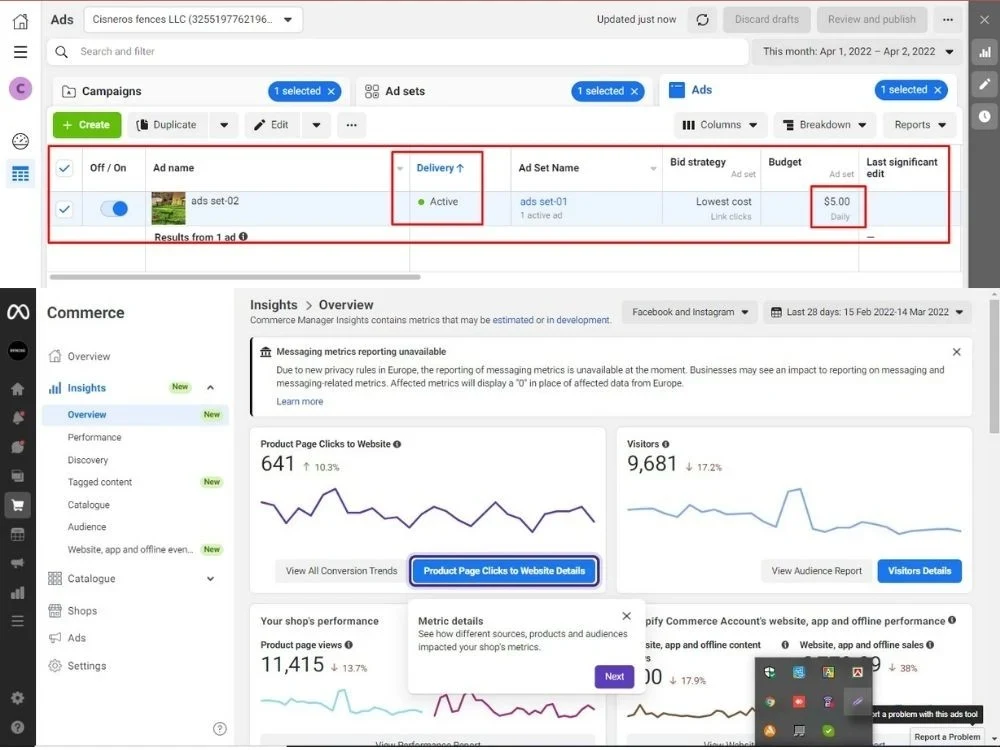Viewport: 1000px width, 750px height.
Task: Click the Search and filter field
Action: [x=397, y=52]
